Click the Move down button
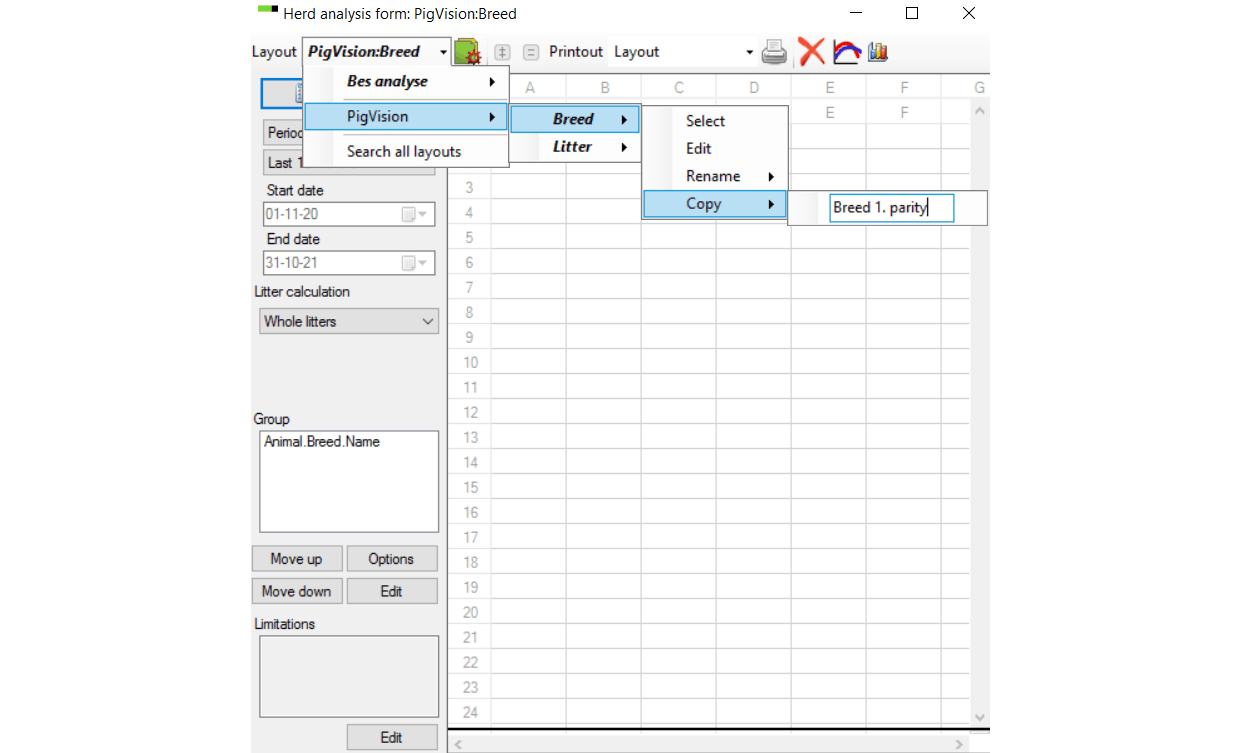This screenshot has height=753, width=1241. (x=297, y=591)
